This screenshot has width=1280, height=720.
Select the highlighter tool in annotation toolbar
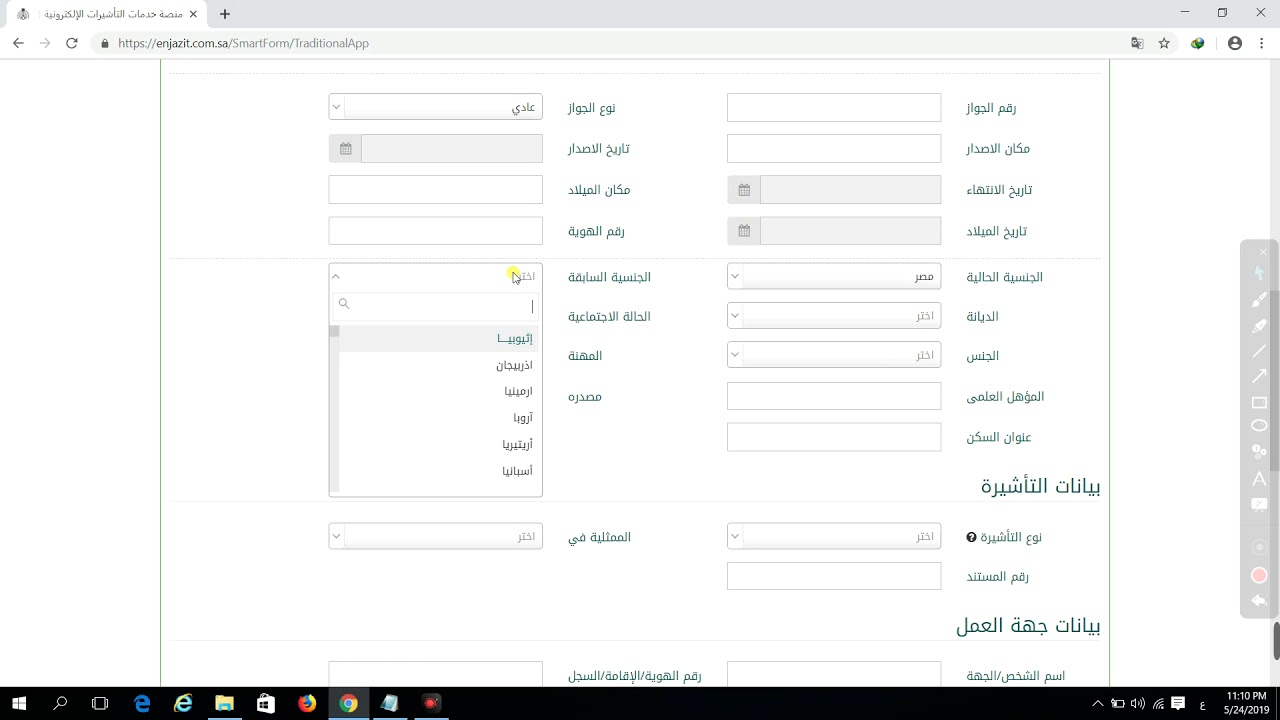click(x=1259, y=325)
